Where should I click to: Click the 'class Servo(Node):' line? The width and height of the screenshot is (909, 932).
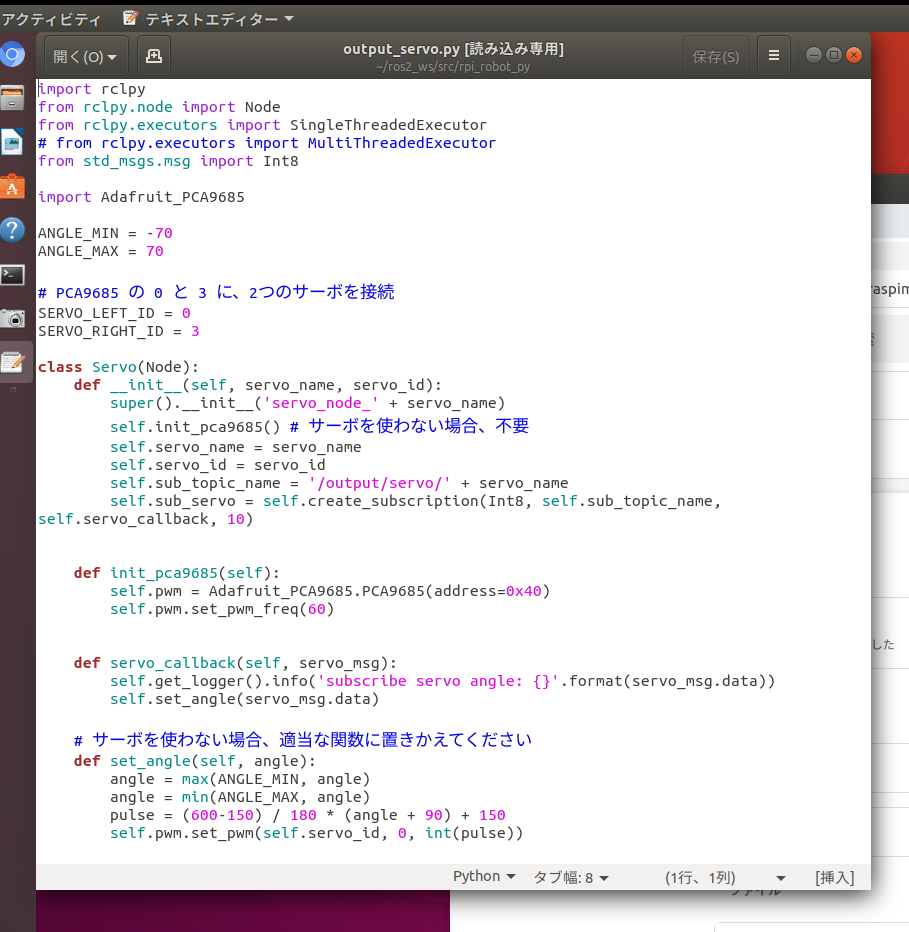118,367
